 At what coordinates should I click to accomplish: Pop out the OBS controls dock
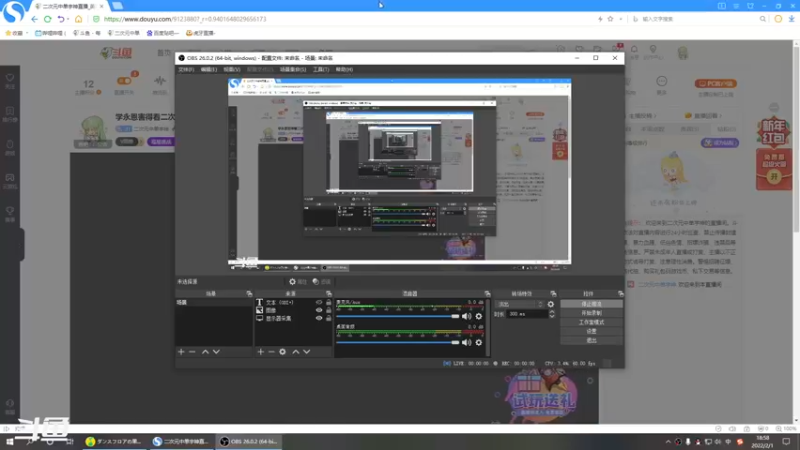[x=620, y=293]
